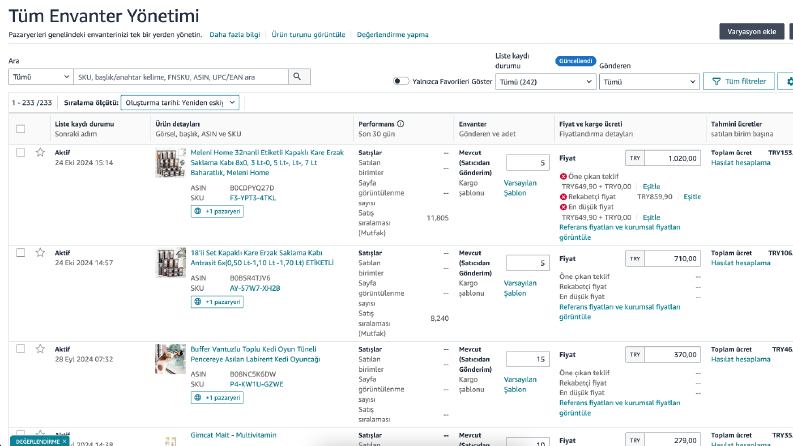Check the 18'li Set Kapaklı row checkbox
This screenshot has width=793, height=446.
pyautogui.click(x=20, y=252)
